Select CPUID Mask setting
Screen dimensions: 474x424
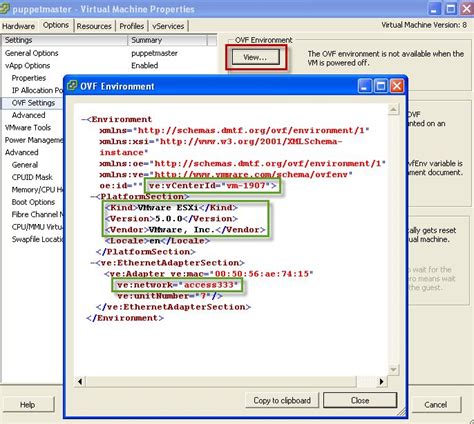point(32,177)
